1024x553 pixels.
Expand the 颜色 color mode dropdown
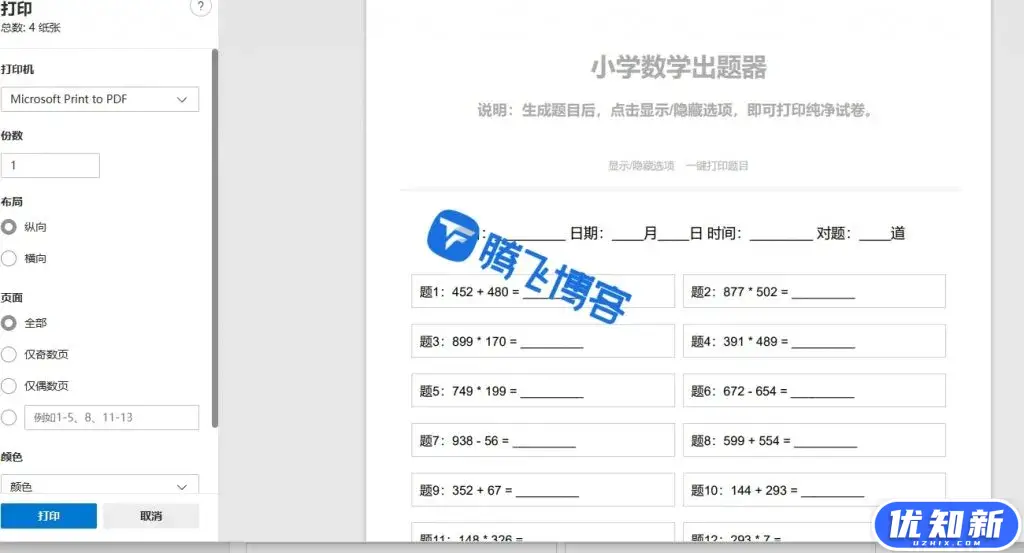coord(100,486)
